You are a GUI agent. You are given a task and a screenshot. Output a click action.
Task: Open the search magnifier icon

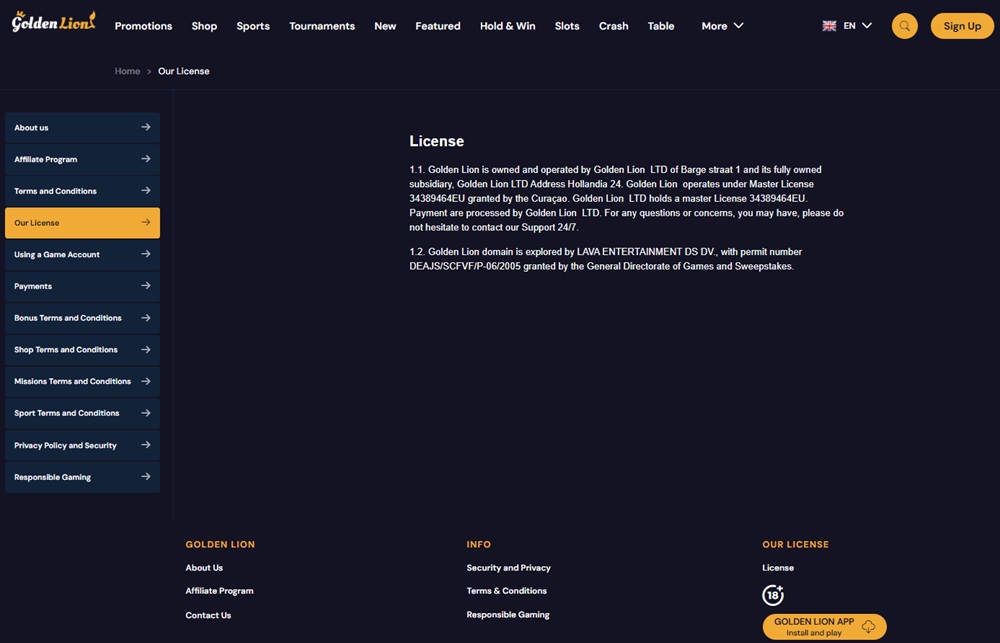[904, 26]
